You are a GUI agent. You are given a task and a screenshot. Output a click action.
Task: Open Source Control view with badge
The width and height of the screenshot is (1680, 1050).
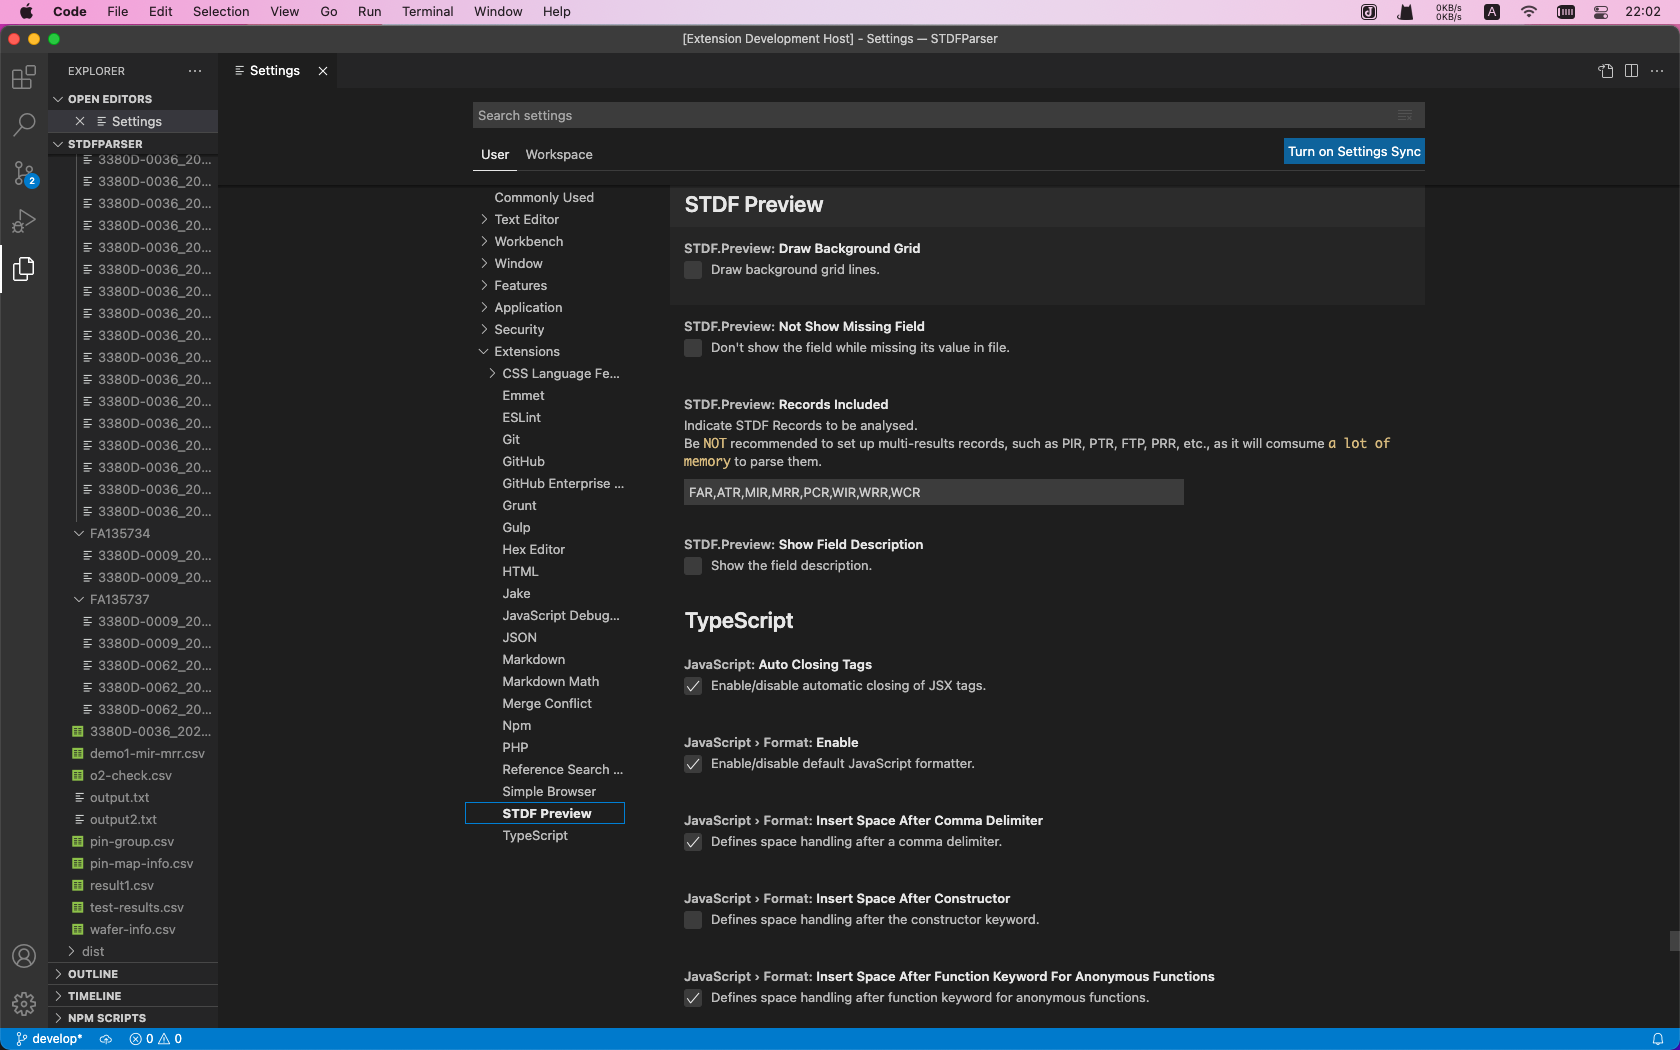[x=24, y=173]
